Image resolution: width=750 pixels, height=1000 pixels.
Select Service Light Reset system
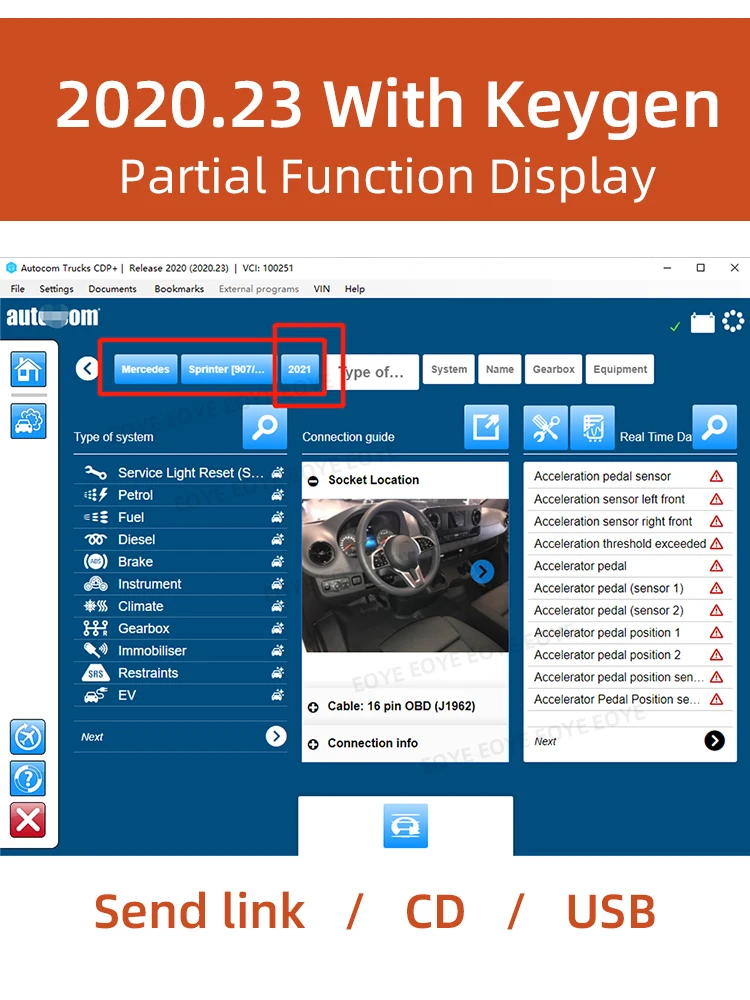pos(180,473)
